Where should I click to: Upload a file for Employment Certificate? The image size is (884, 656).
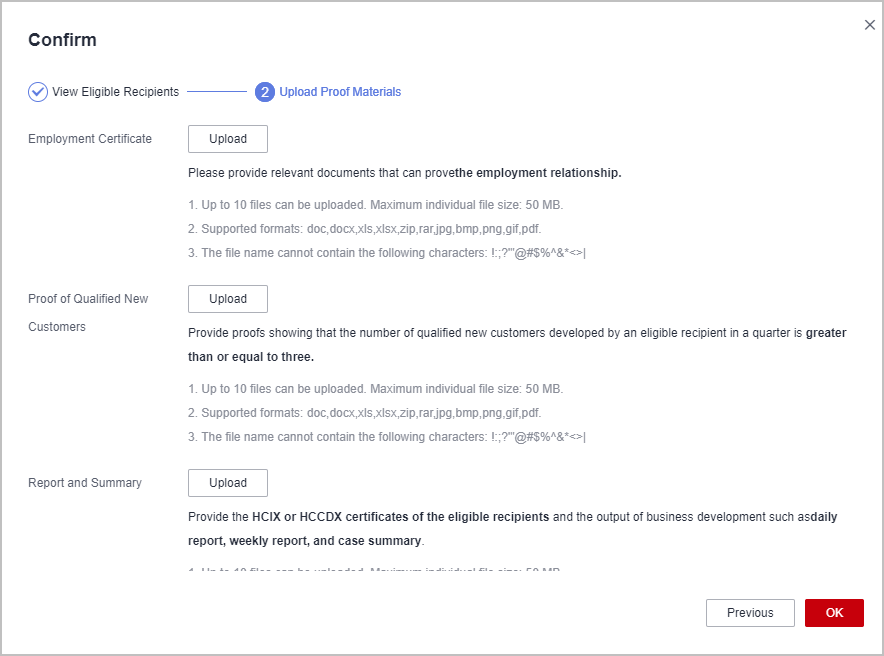[x=228, y=139]
